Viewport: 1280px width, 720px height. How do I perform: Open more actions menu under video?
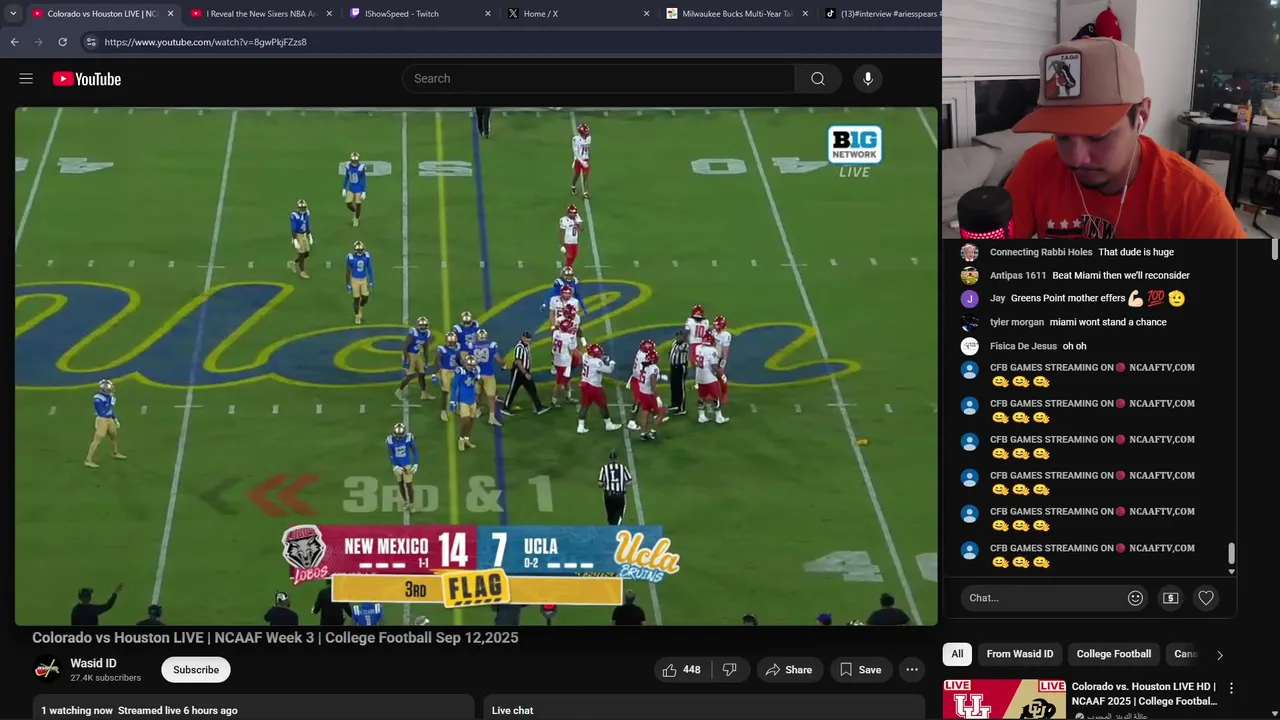click(912, 670)
